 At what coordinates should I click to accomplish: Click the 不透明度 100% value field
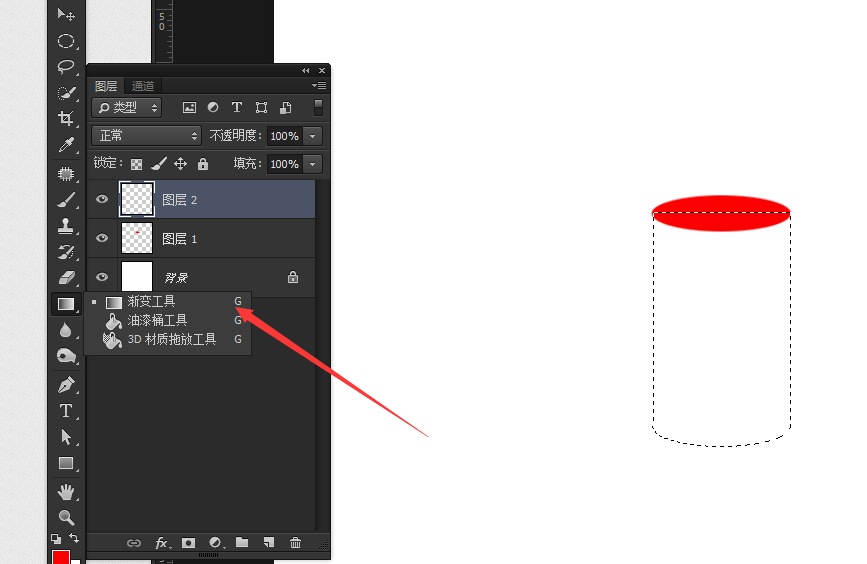(284, 136)
